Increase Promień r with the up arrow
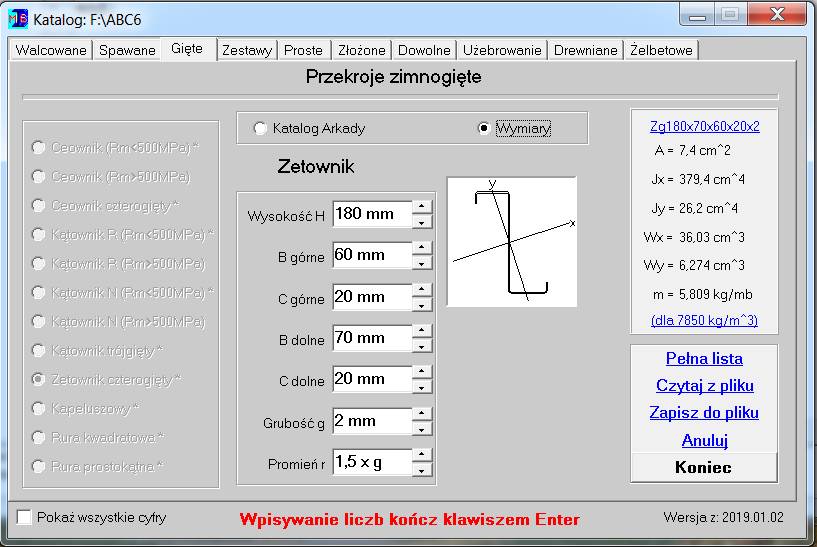 pyautogui.click(x=423, y=456)
